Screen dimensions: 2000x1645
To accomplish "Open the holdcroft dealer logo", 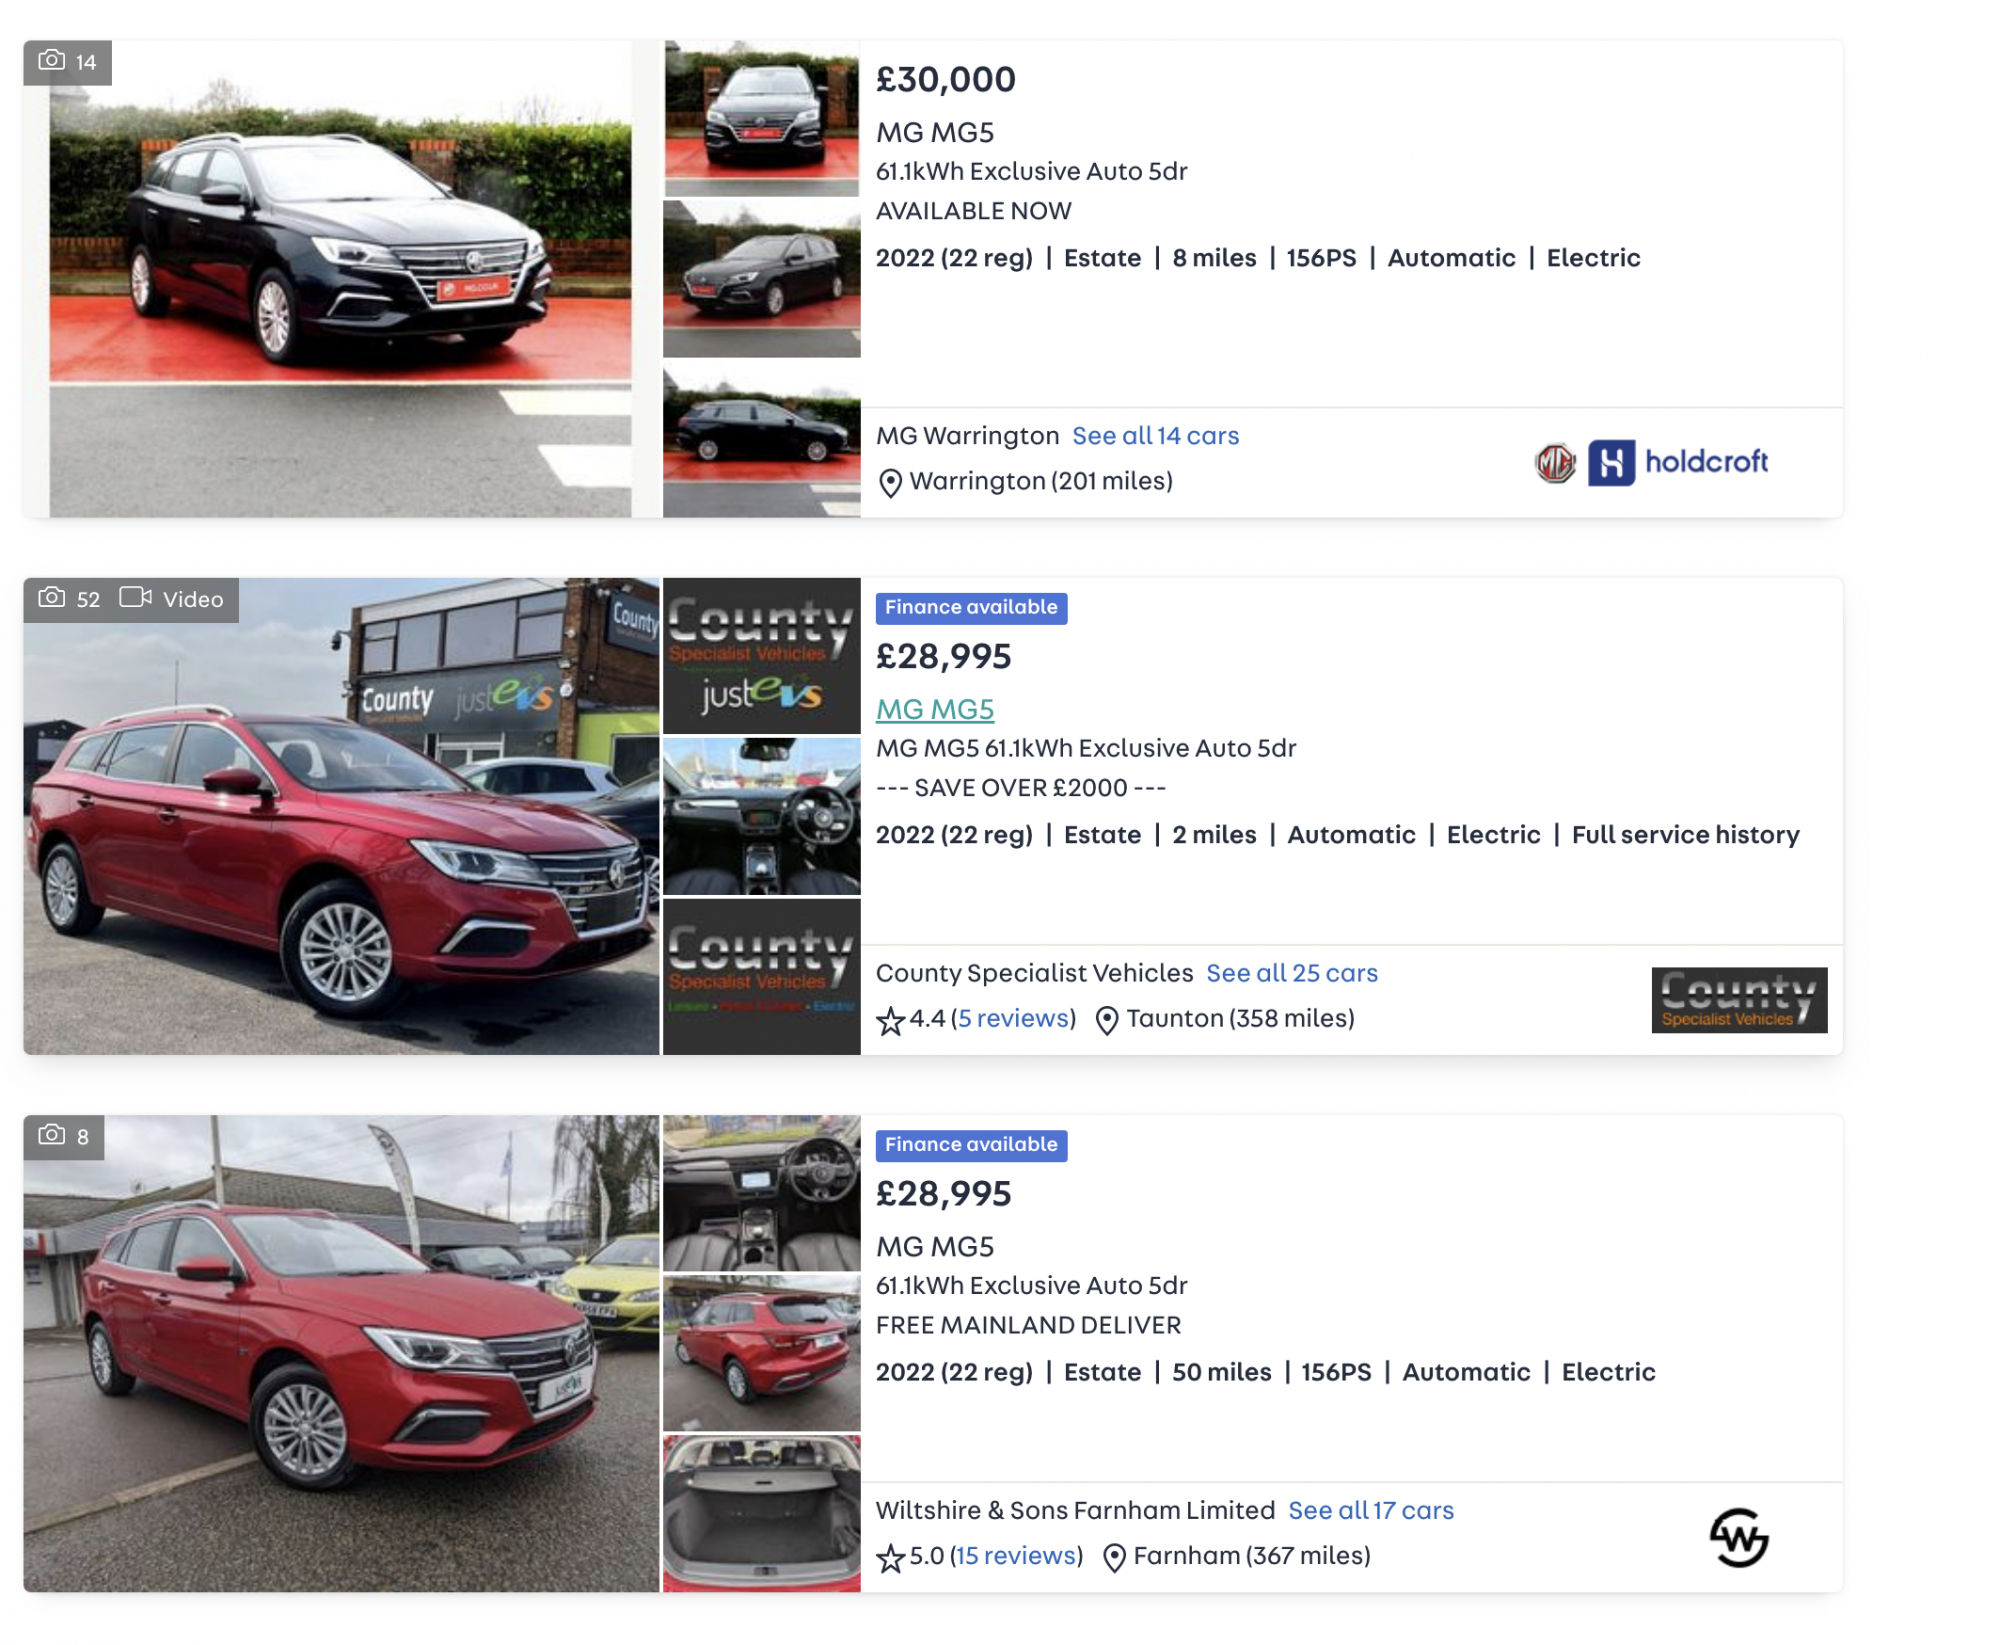I will [1678, 462].
